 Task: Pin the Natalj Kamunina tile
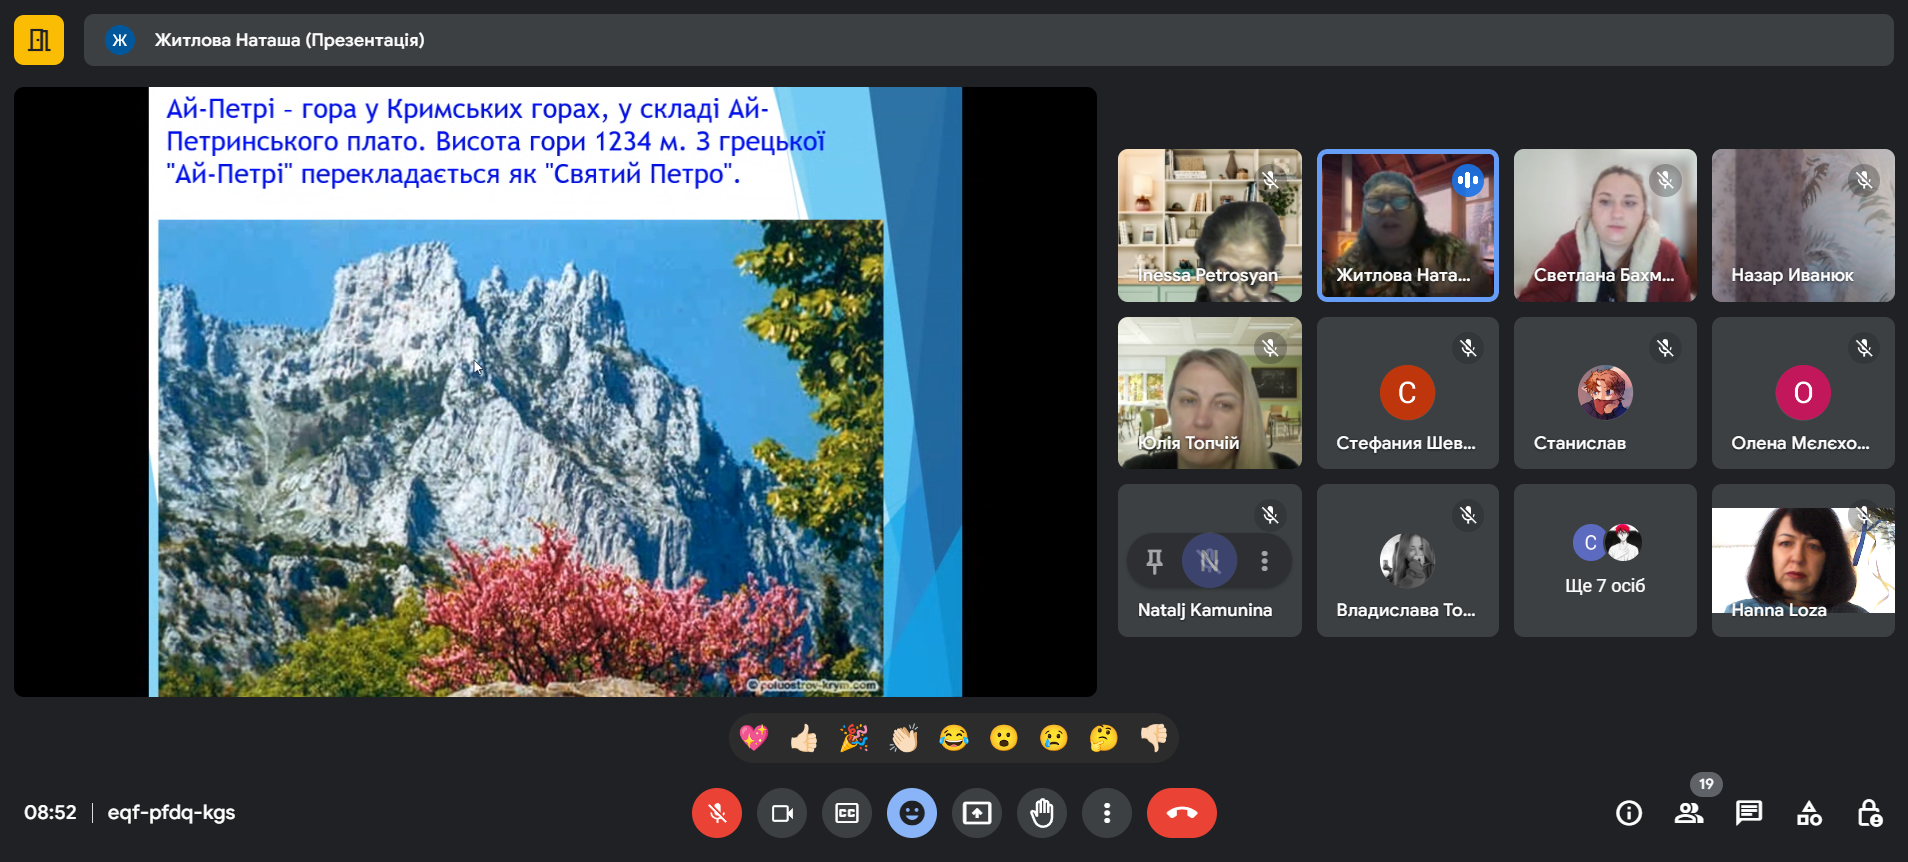1154,561
